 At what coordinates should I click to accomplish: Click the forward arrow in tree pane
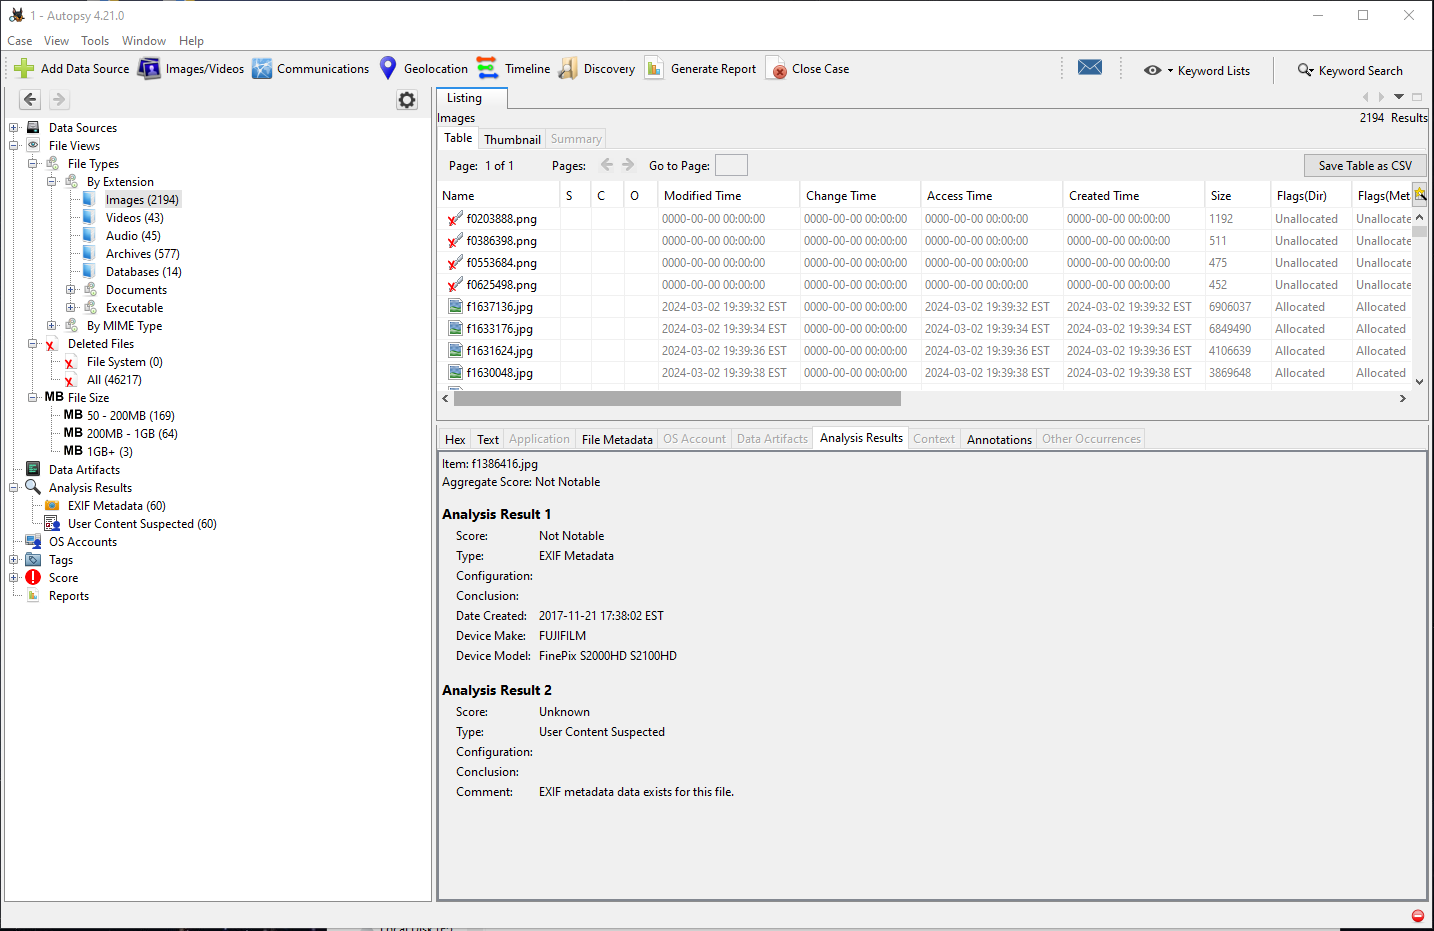[59, 99]
